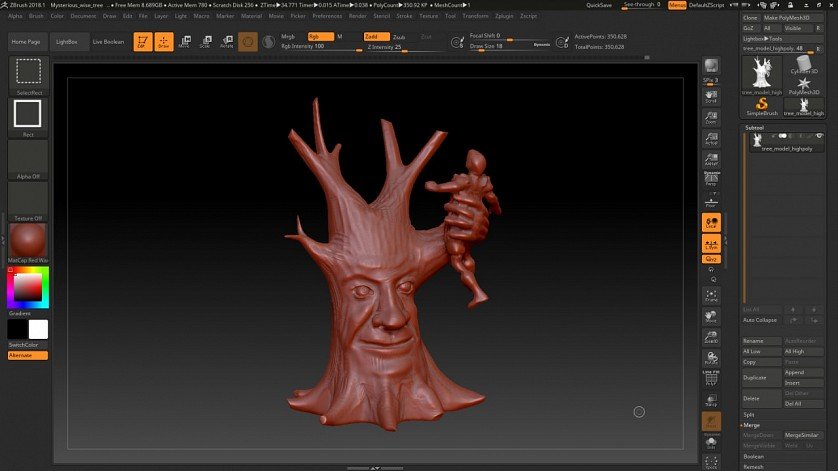Expand the Split section
The image size is (838, 471).
(x=749, y=415)
